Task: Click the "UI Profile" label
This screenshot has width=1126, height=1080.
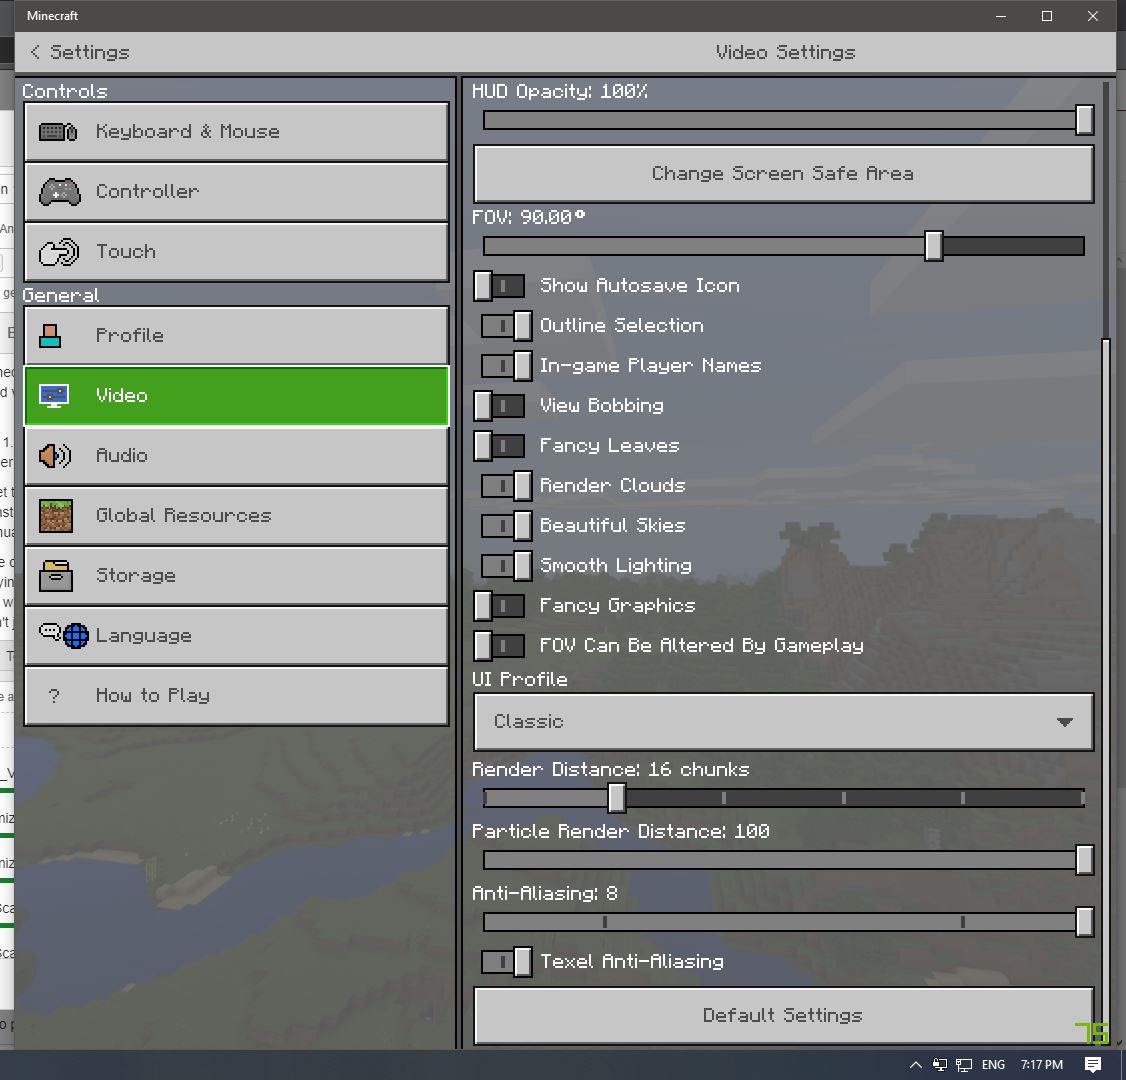Action: (x=520, y=679)
